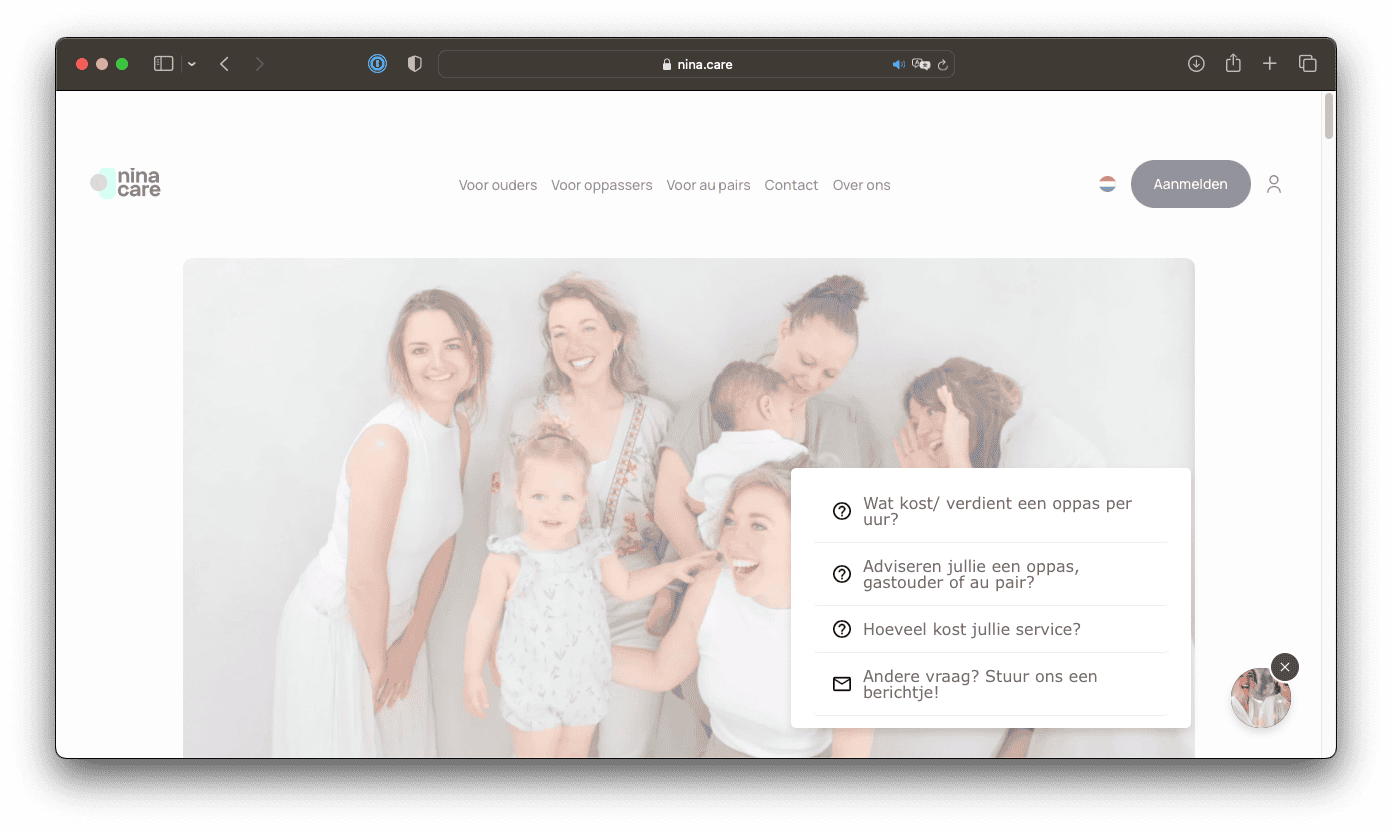Image resolution: width=1392 pixels, height=832 pixels.
Task: Open the share menu
Action: point(1233,63)
